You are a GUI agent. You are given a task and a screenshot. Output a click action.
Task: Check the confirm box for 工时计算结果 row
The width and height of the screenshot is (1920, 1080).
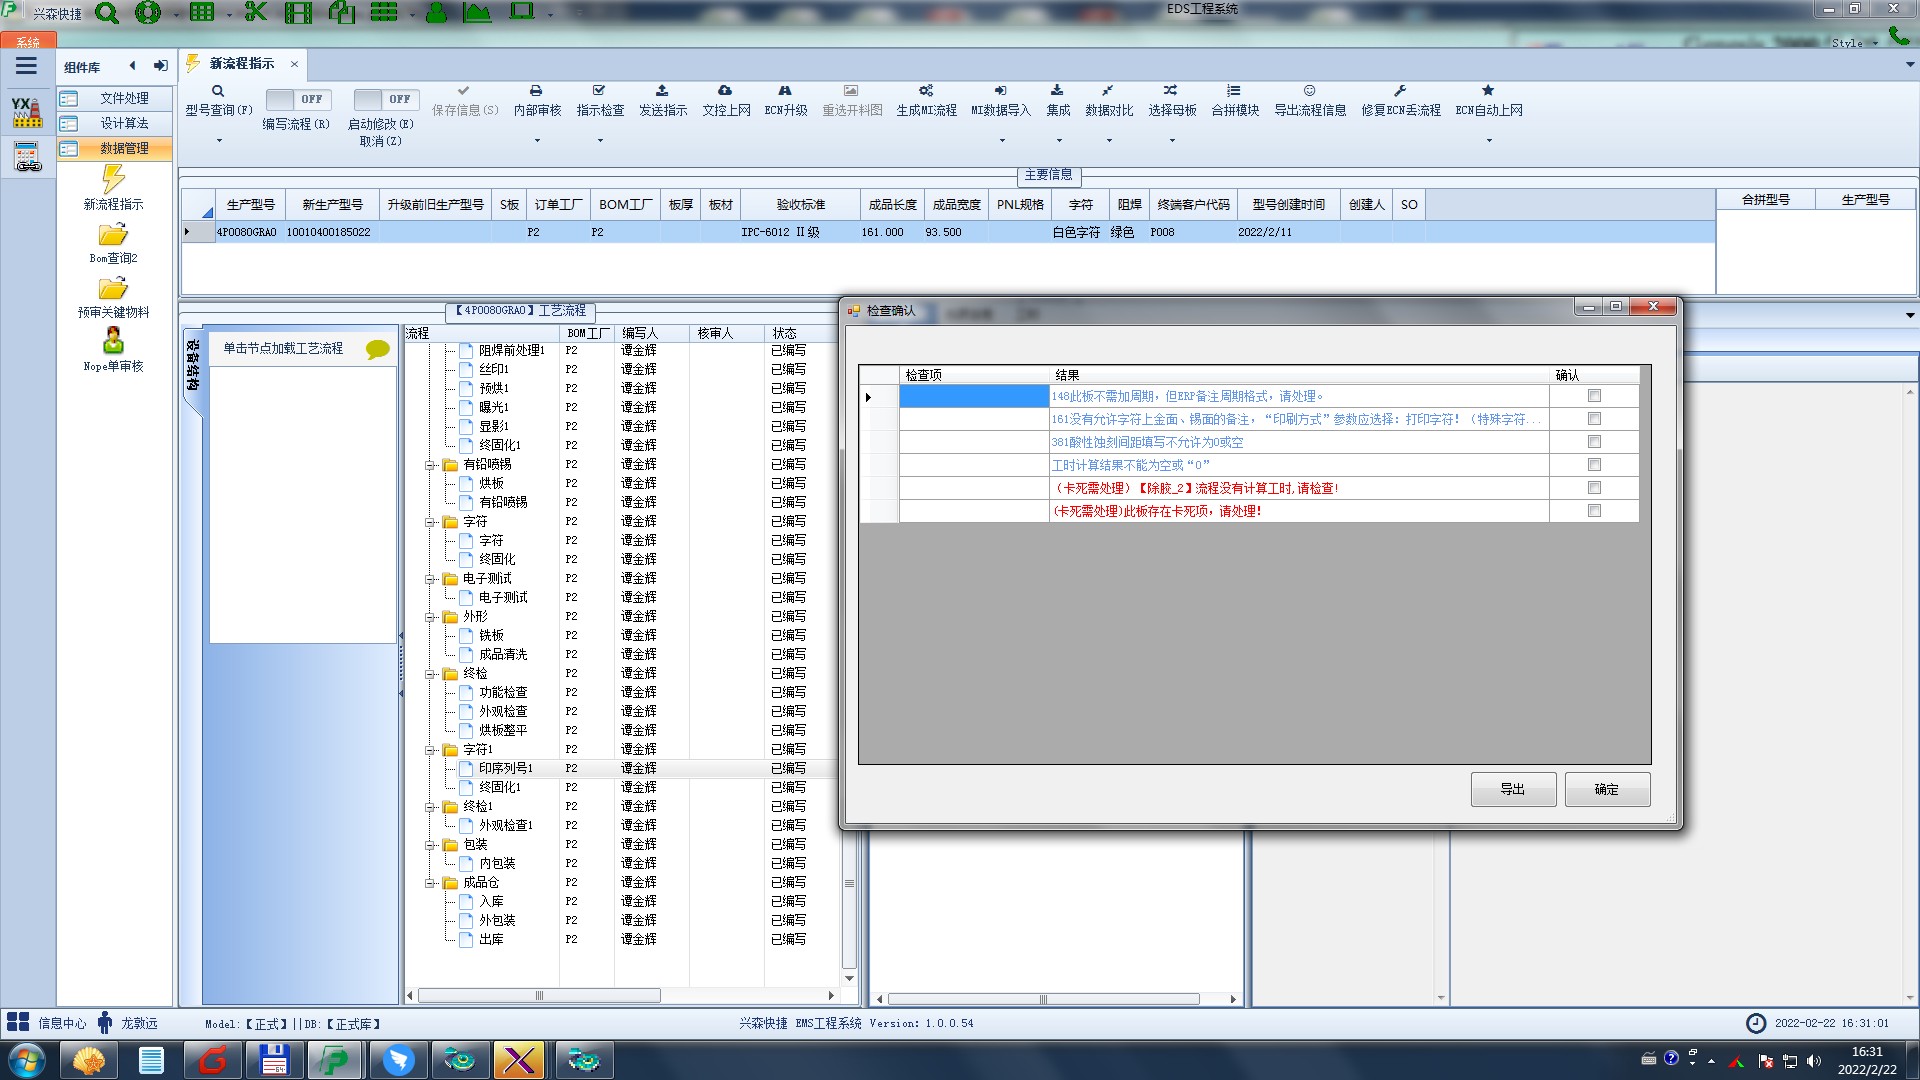[x=1594, y=465]
